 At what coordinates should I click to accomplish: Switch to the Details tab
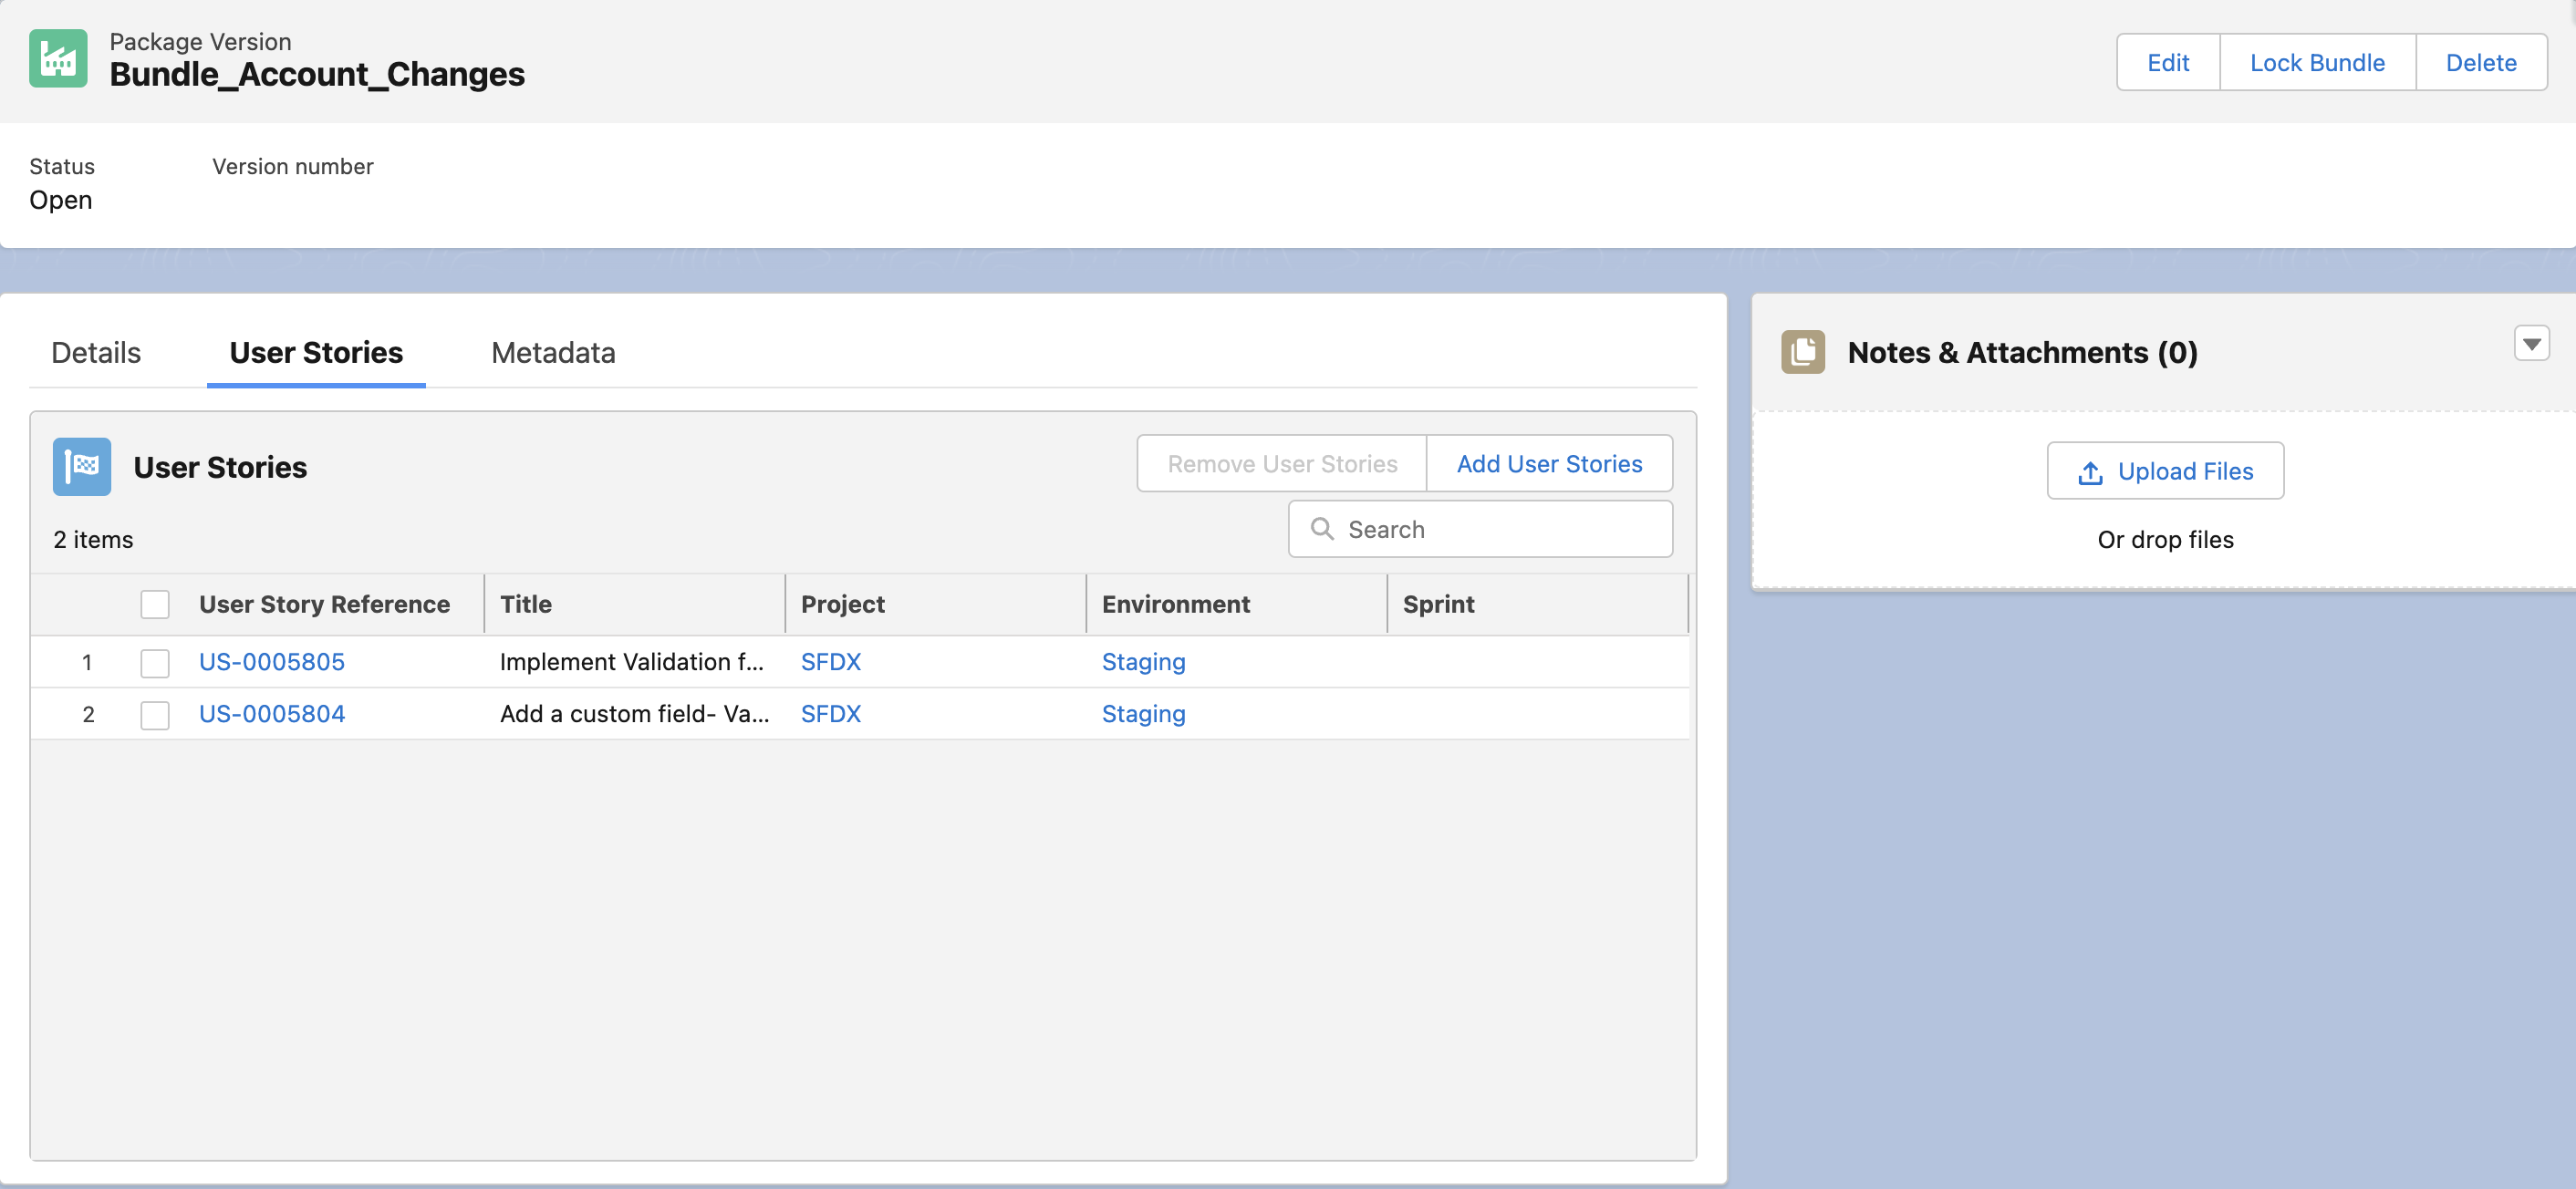[95, 351]
